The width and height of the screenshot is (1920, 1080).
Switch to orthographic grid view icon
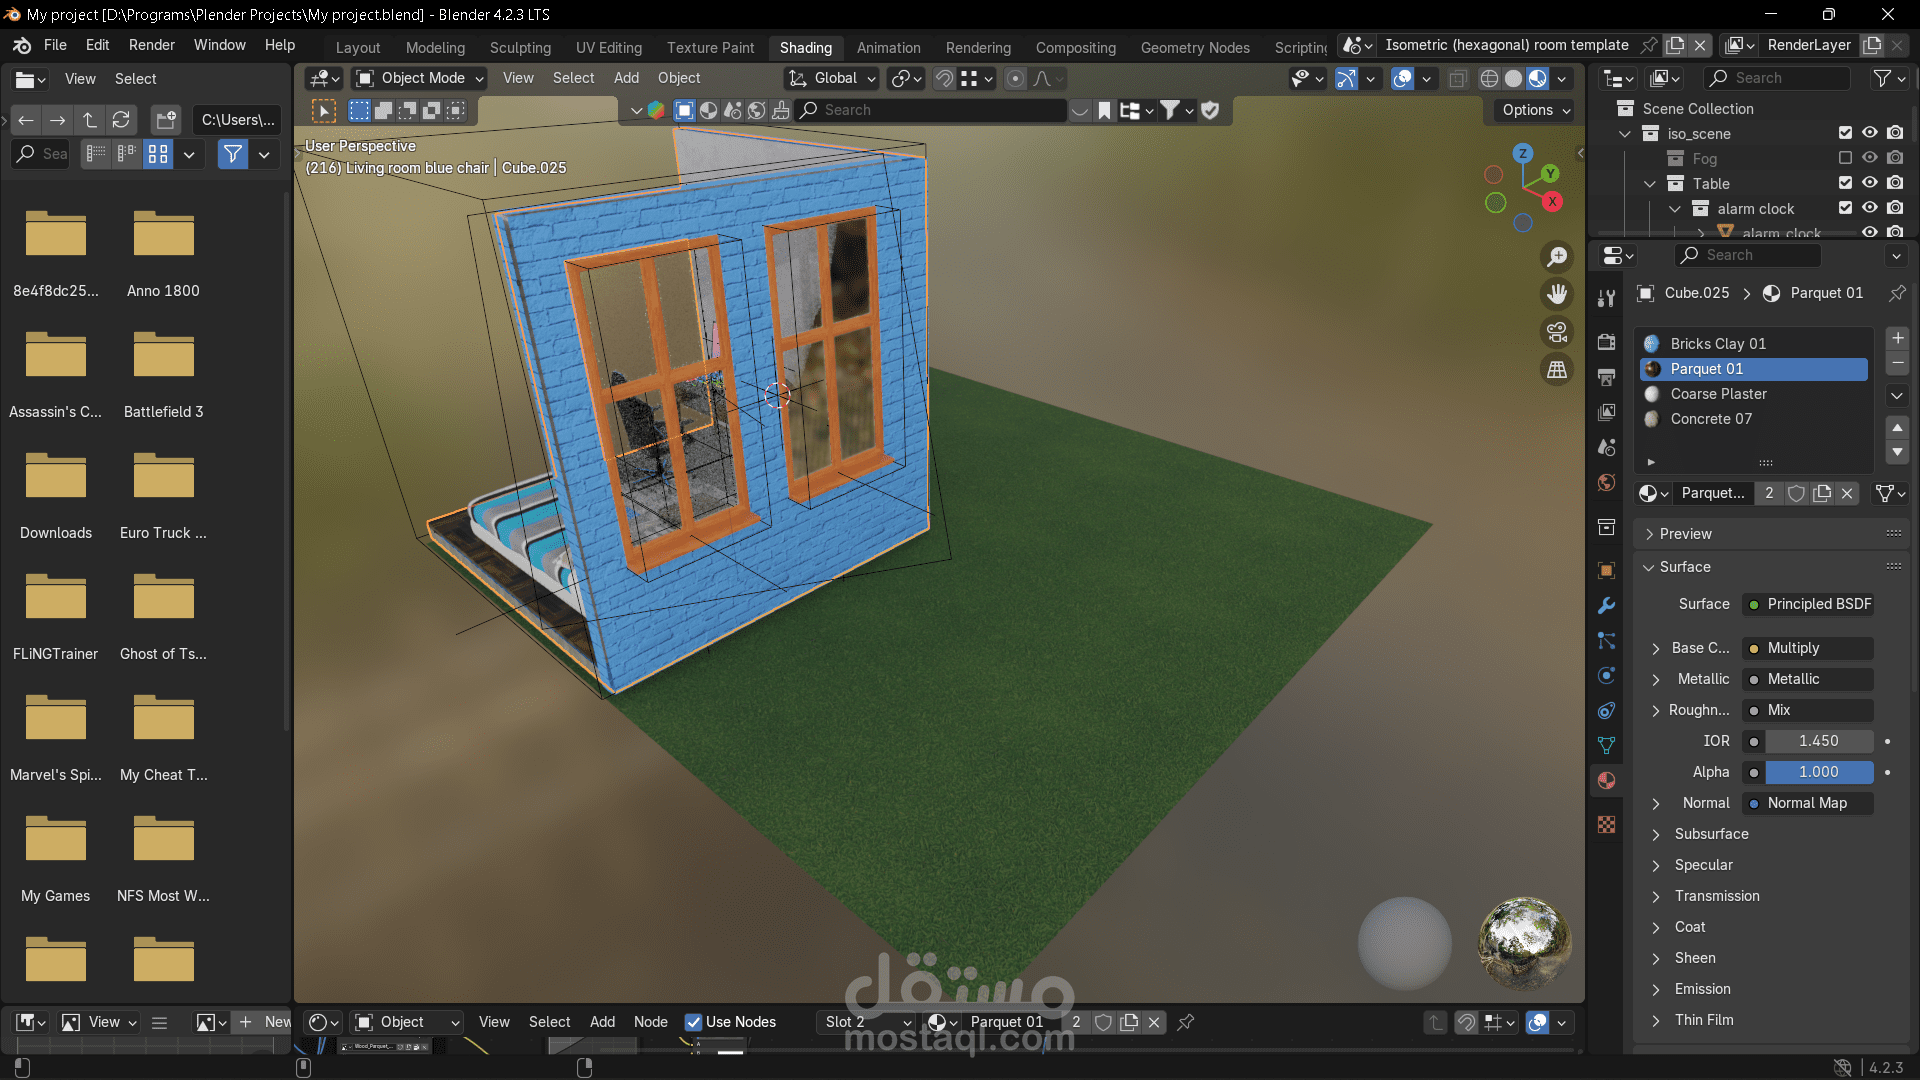tap(1557, 370)
